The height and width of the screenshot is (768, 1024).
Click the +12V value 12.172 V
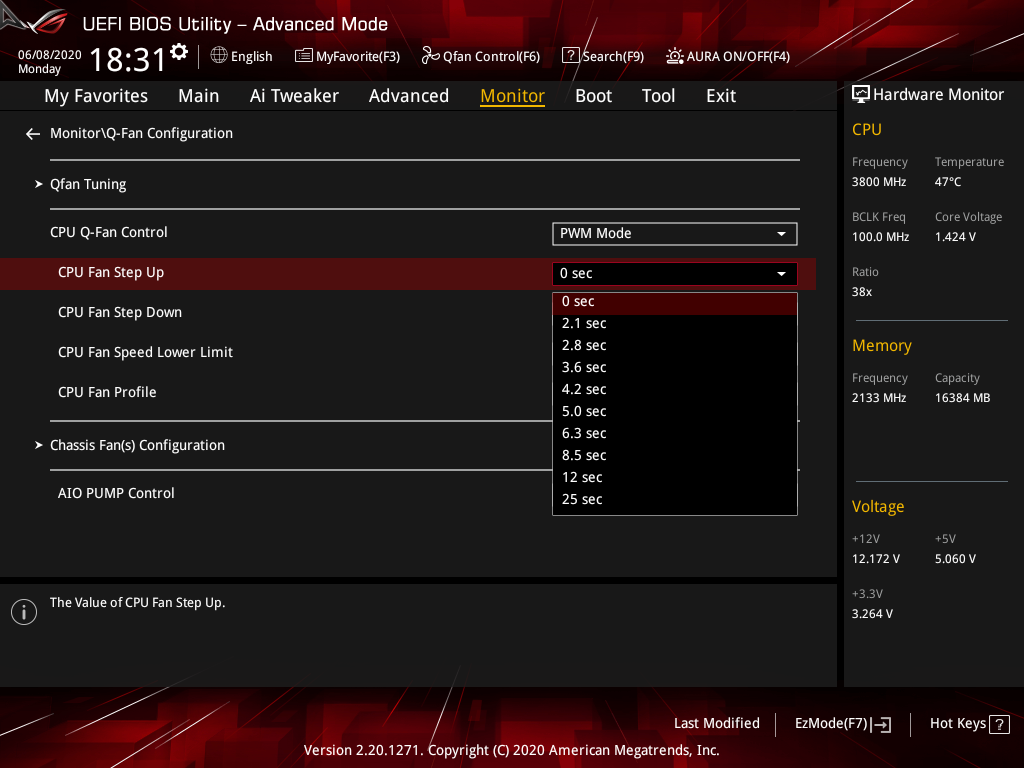pyautogui.click(x=876, y=560)
